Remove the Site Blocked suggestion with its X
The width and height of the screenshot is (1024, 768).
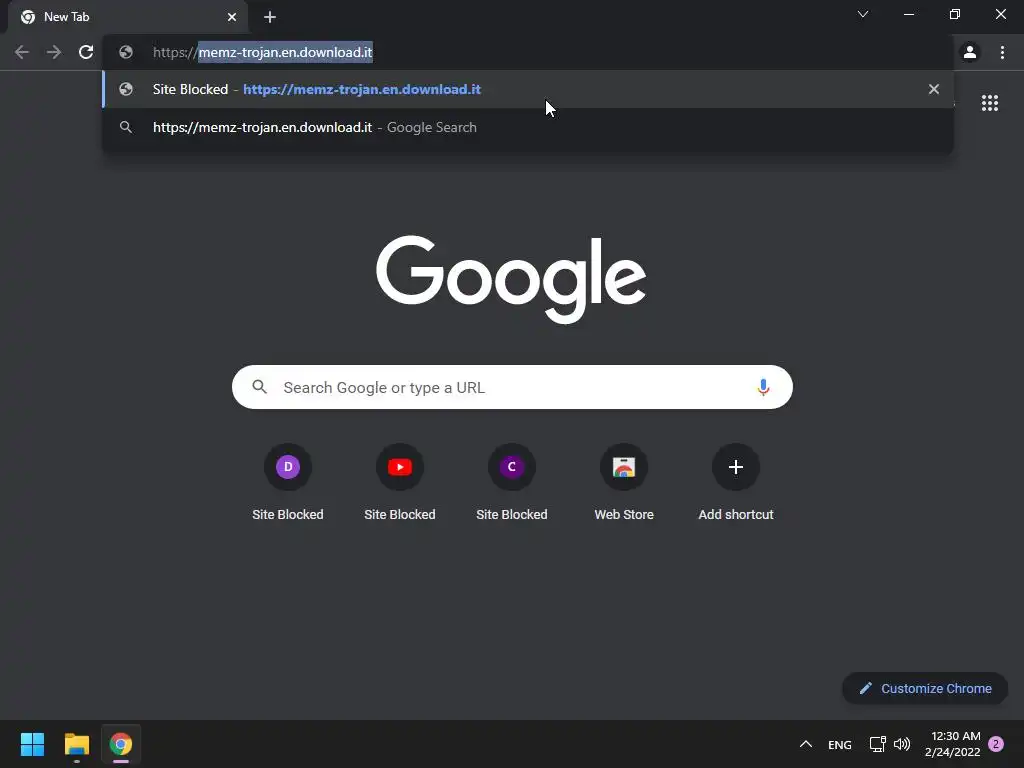[934, 89]
